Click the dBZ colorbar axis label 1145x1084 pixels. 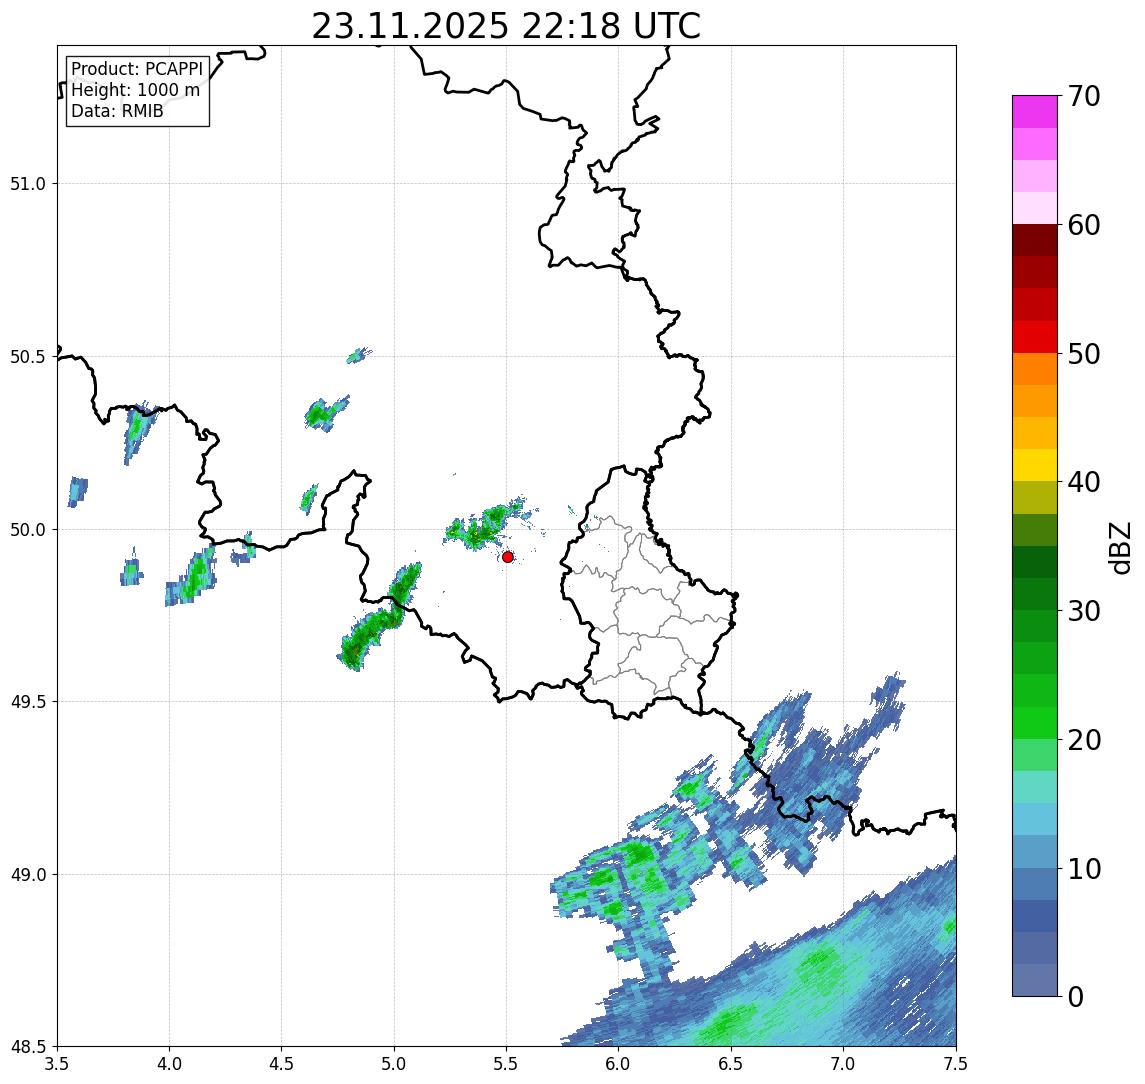tap(1120, 548)
